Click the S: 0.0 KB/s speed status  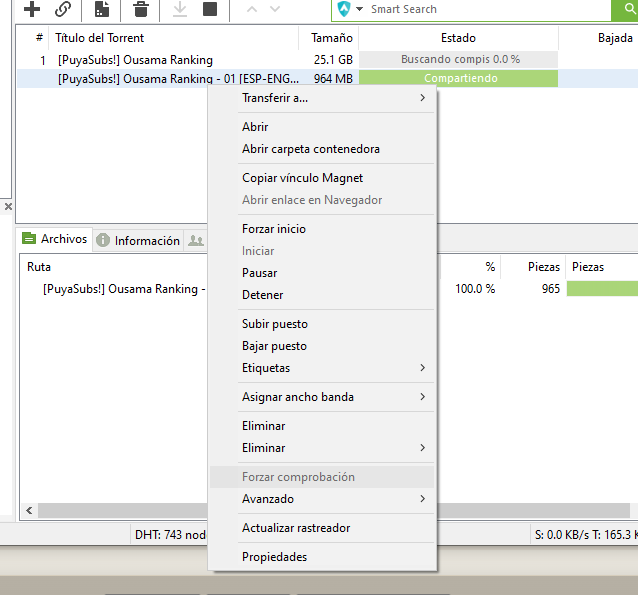coord(585,534)
